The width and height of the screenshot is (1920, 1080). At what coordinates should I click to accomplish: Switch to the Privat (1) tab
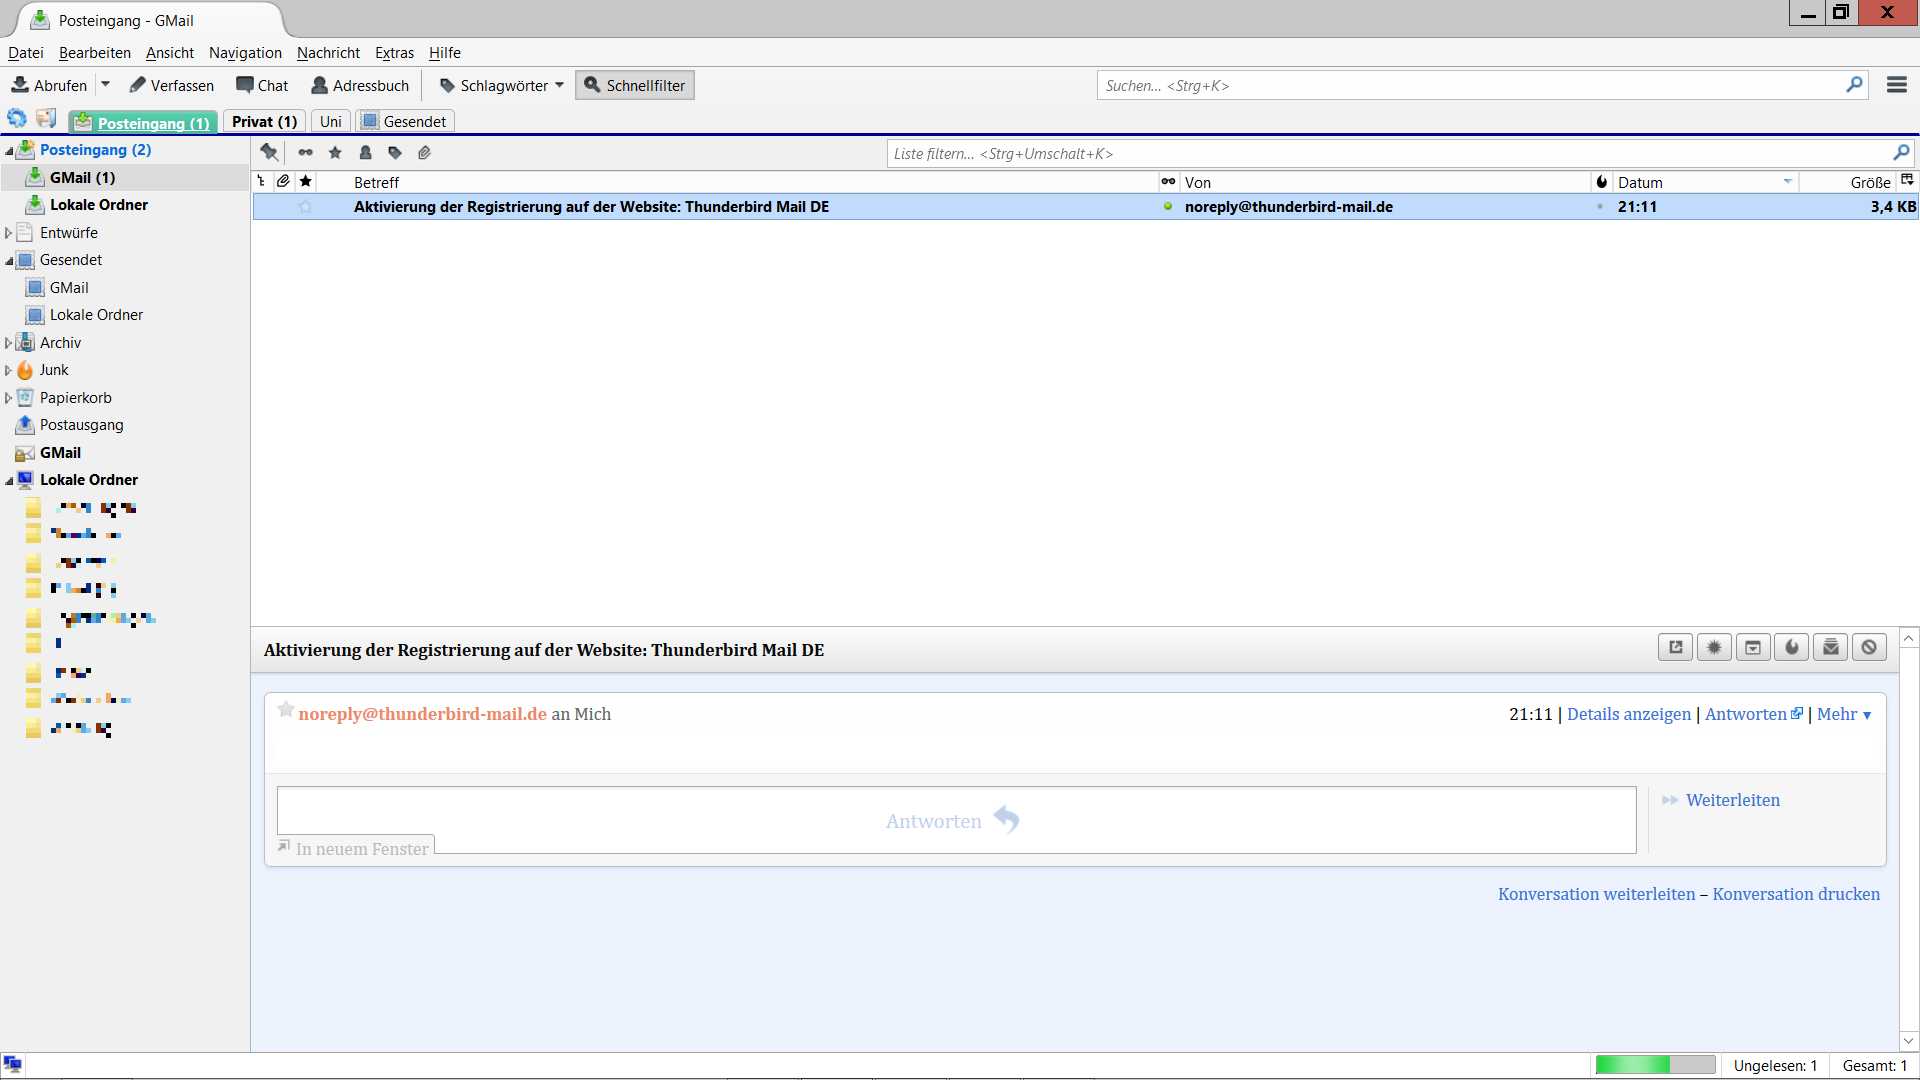[264, 121]
